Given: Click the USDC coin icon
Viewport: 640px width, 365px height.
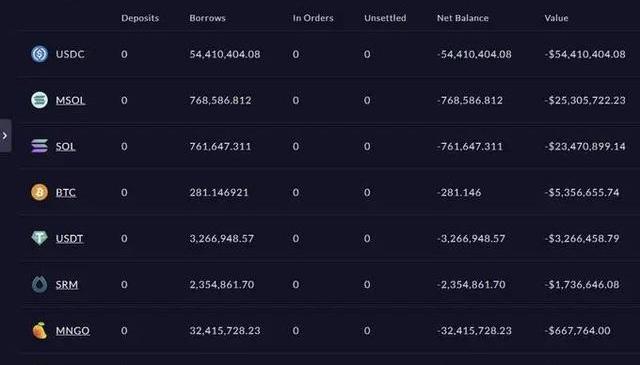Looking at the screenshot, I should point(40,54).
